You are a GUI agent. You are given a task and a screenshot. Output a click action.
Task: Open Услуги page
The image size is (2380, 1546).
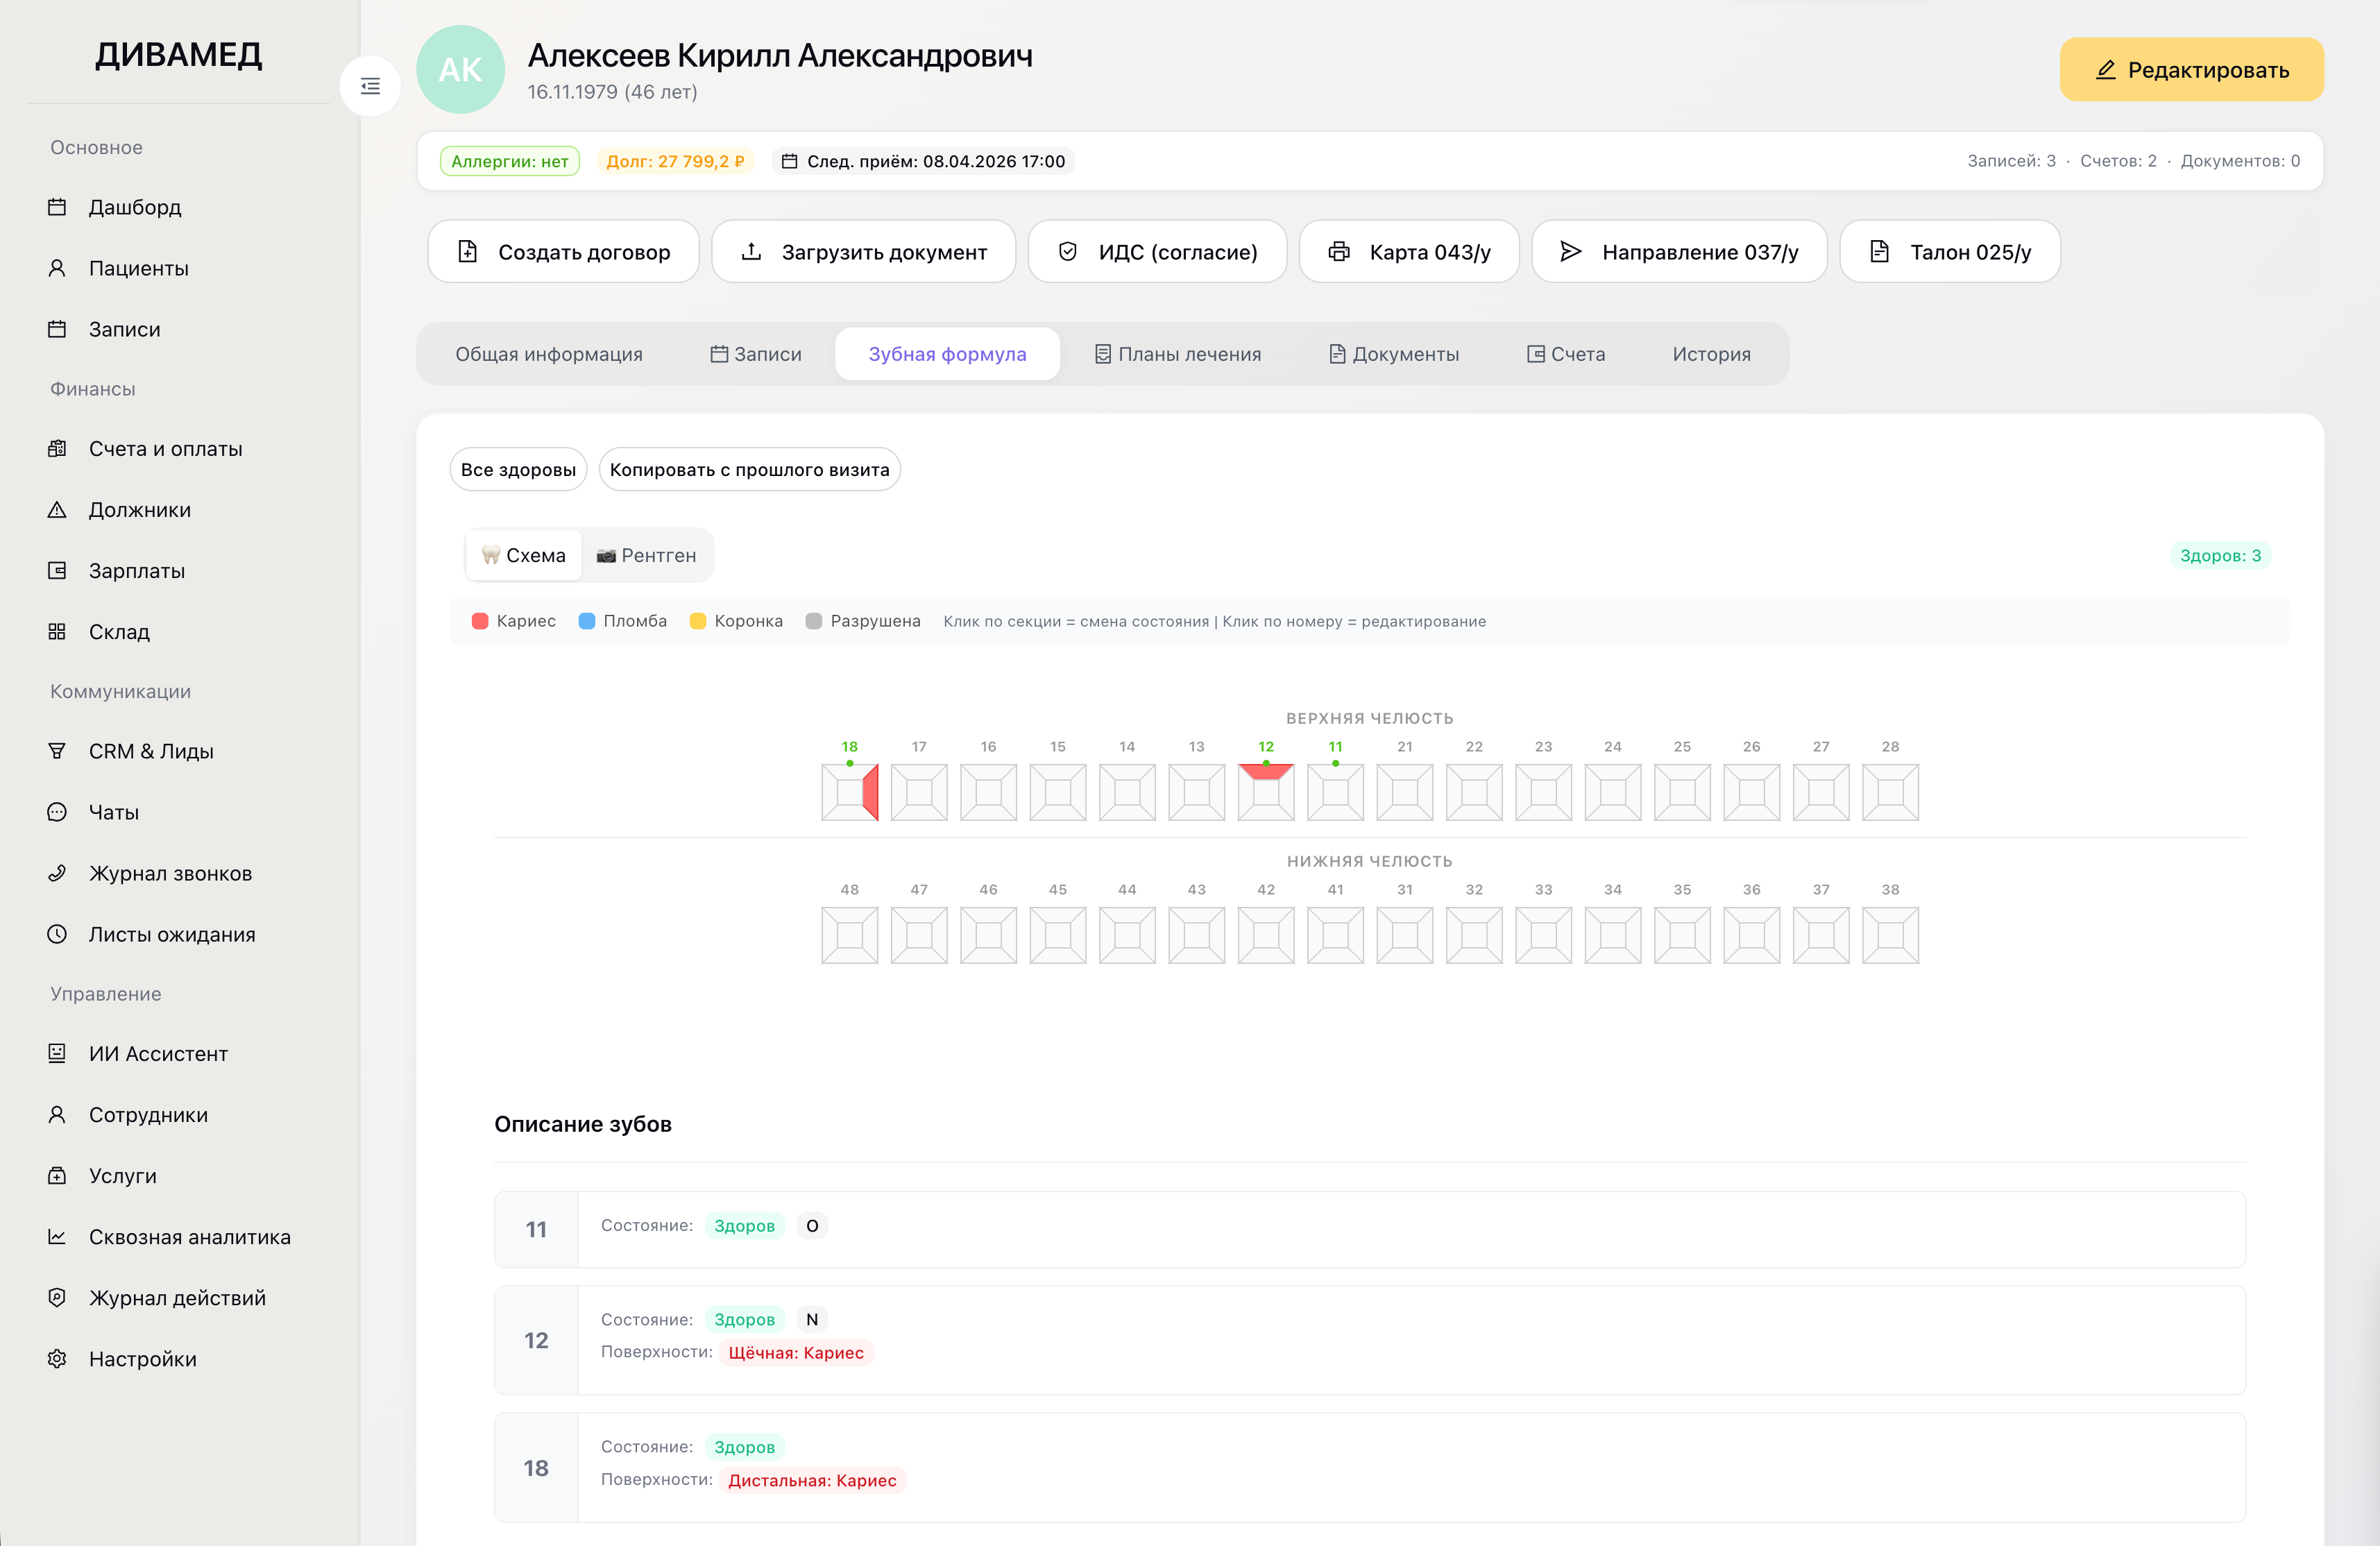click(x=122, y=1176)
